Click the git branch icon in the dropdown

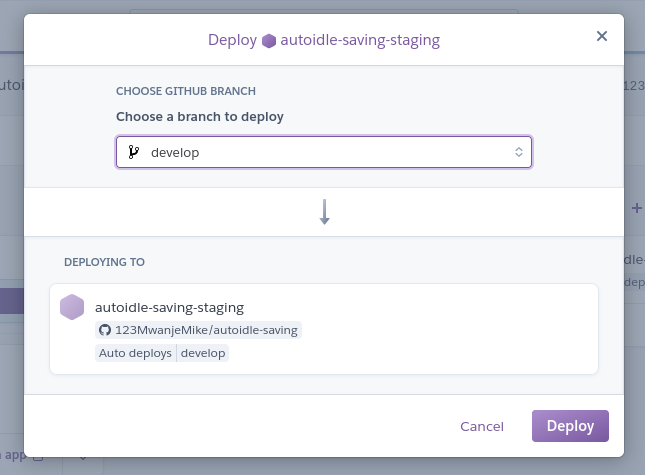click(x=133, y=152)
